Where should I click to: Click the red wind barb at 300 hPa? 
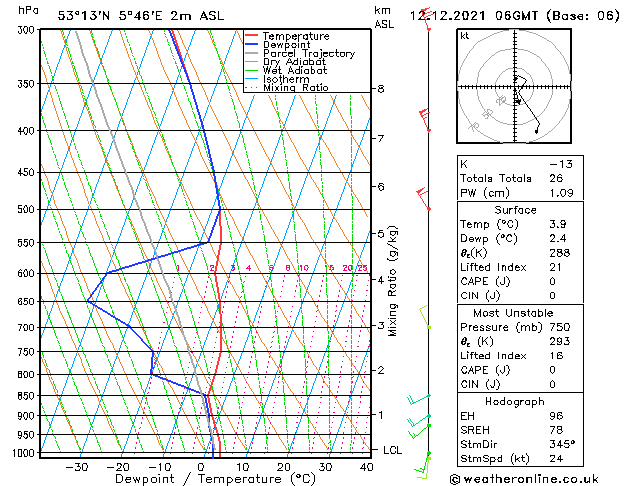point(426,18)
